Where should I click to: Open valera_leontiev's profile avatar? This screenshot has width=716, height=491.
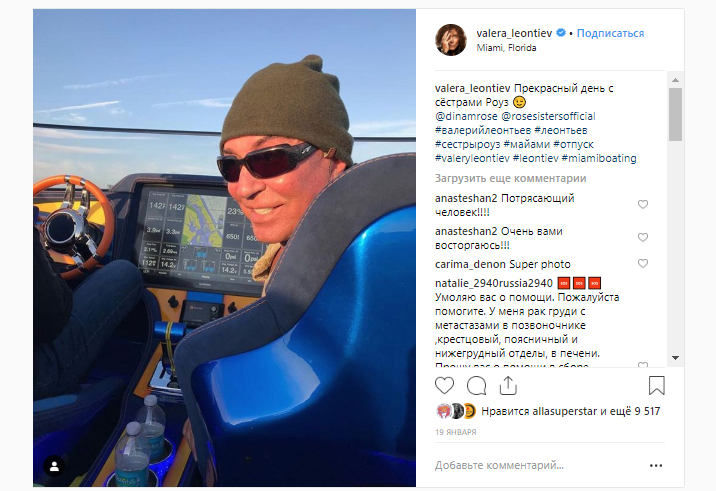click(451, 40)
